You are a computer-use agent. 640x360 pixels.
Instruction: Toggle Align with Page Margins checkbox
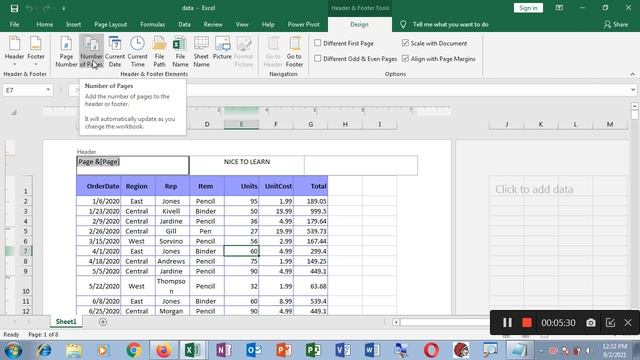pyautogui.click(x=405, y=58)
